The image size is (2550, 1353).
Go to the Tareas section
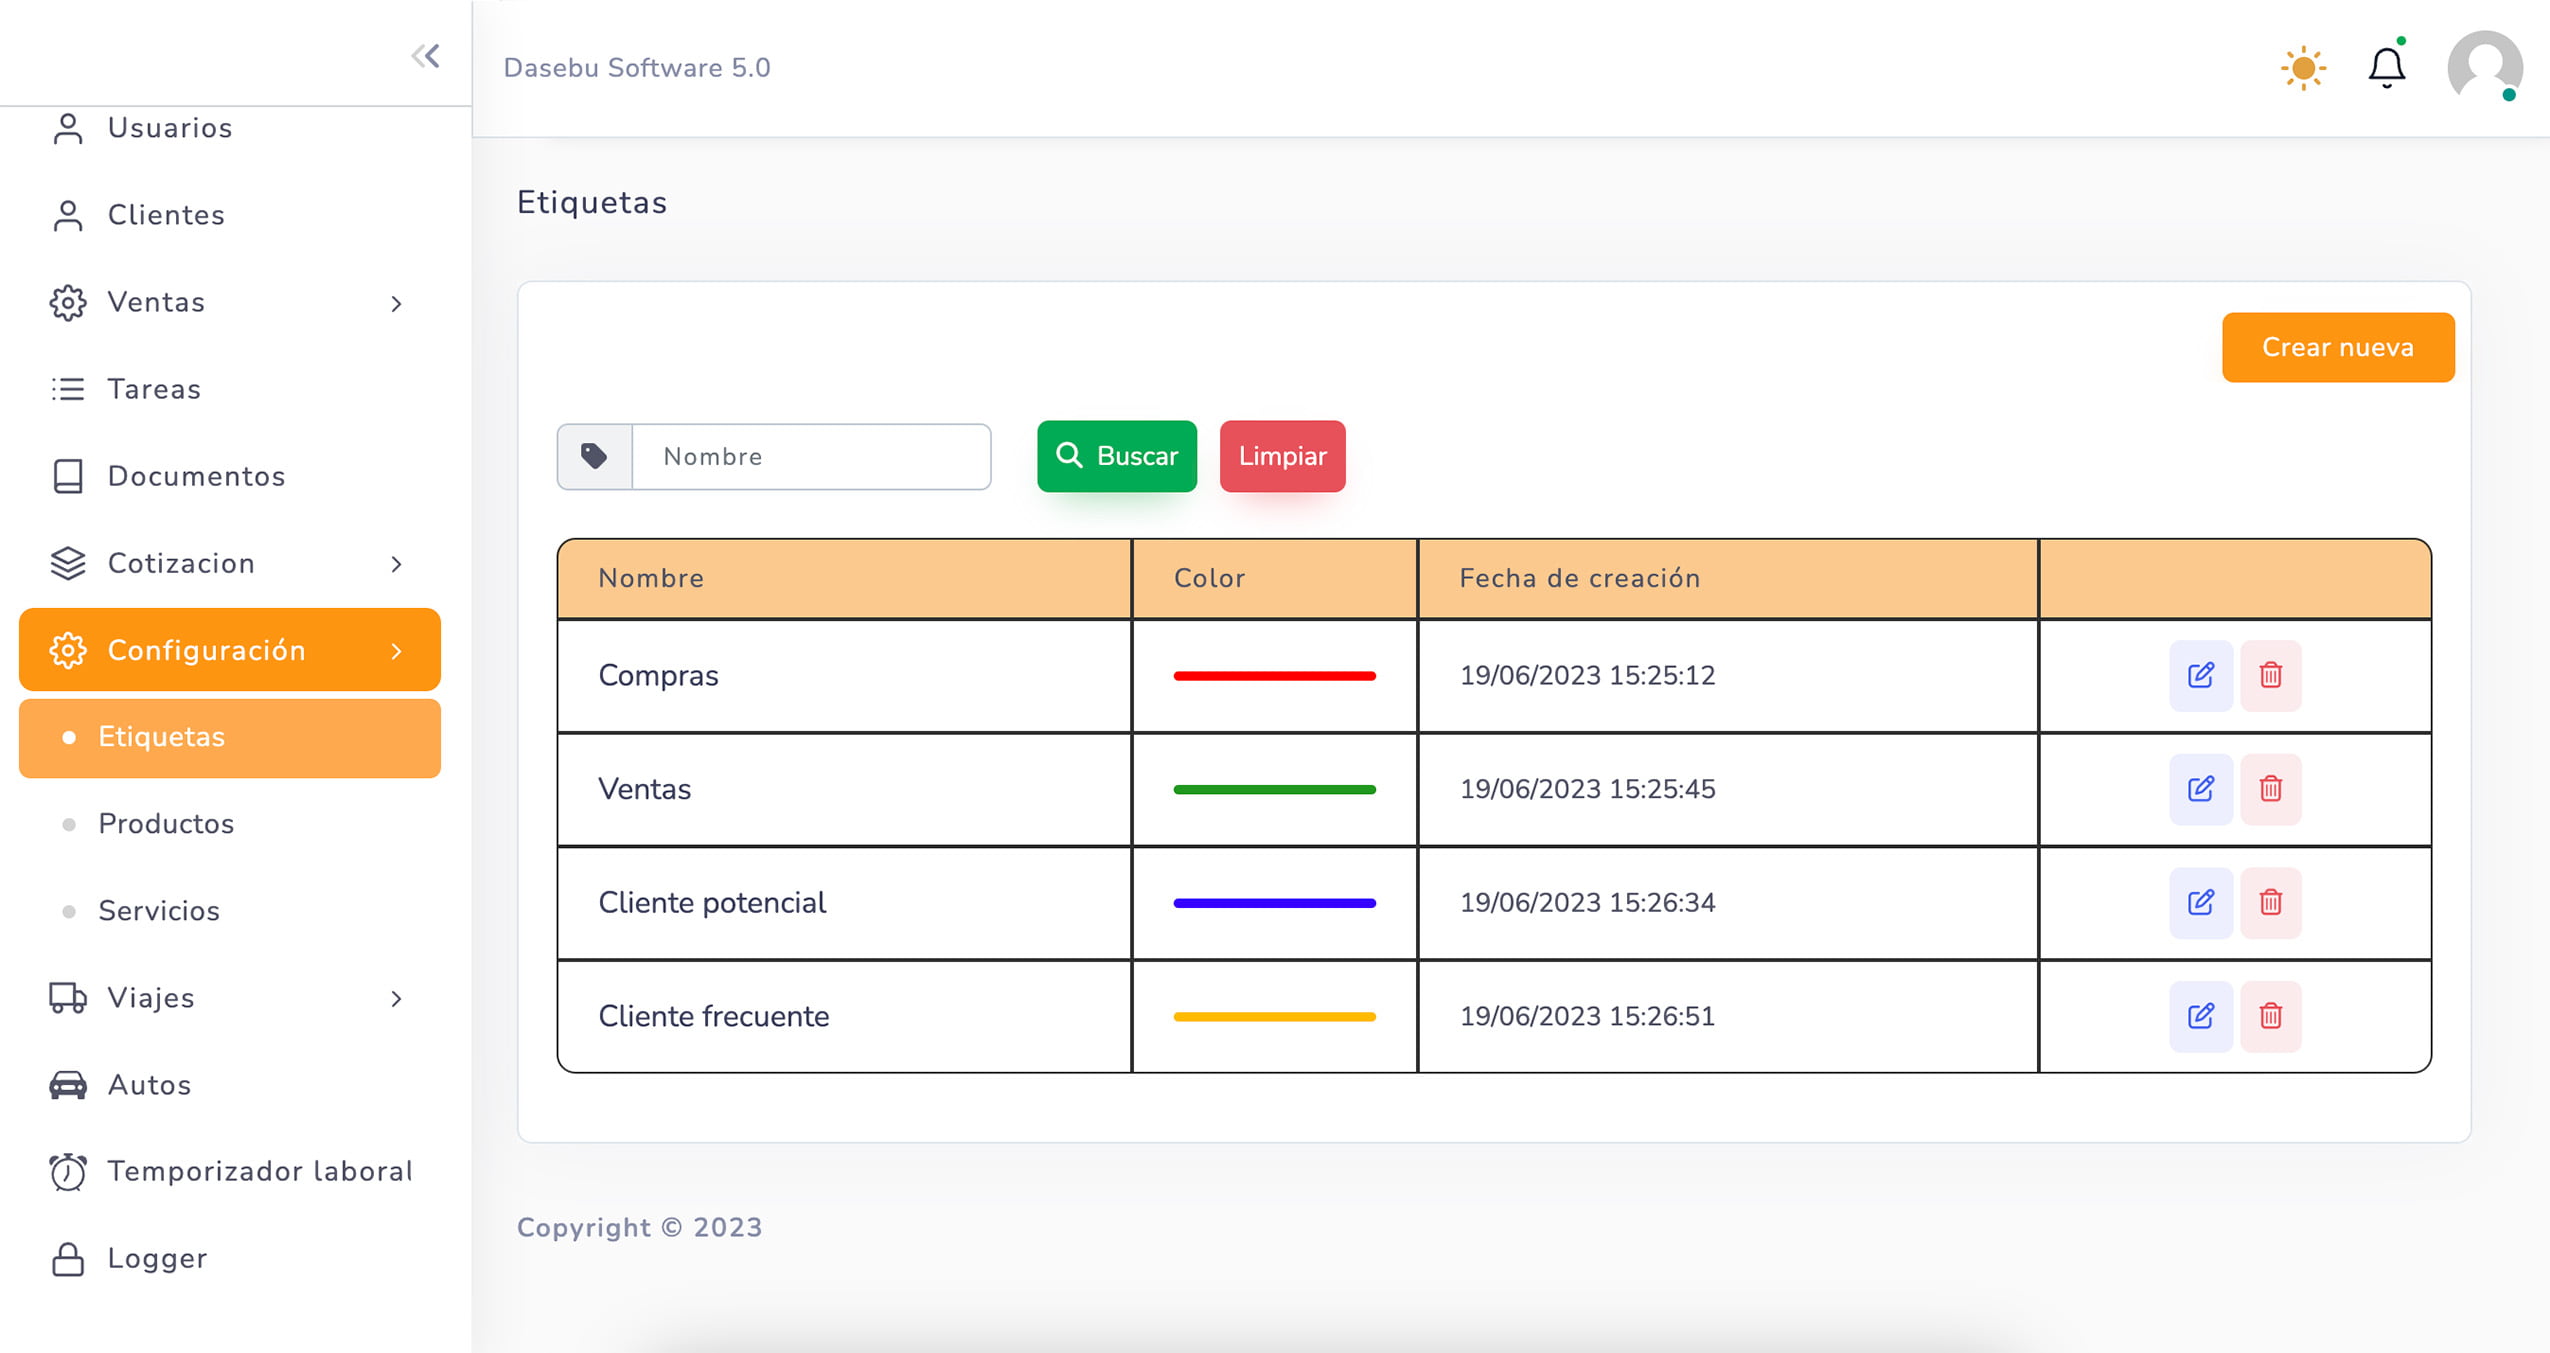(x=230, y=389)
